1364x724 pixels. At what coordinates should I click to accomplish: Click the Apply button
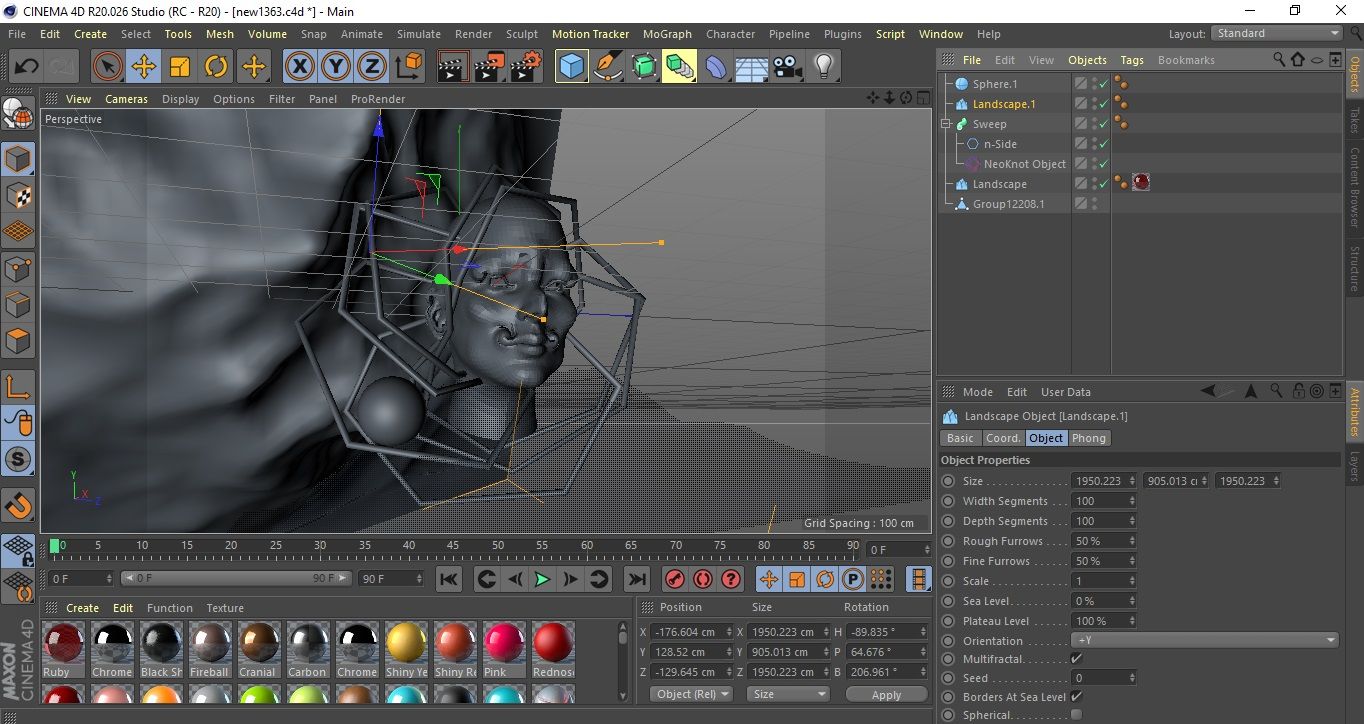[886, 694]
